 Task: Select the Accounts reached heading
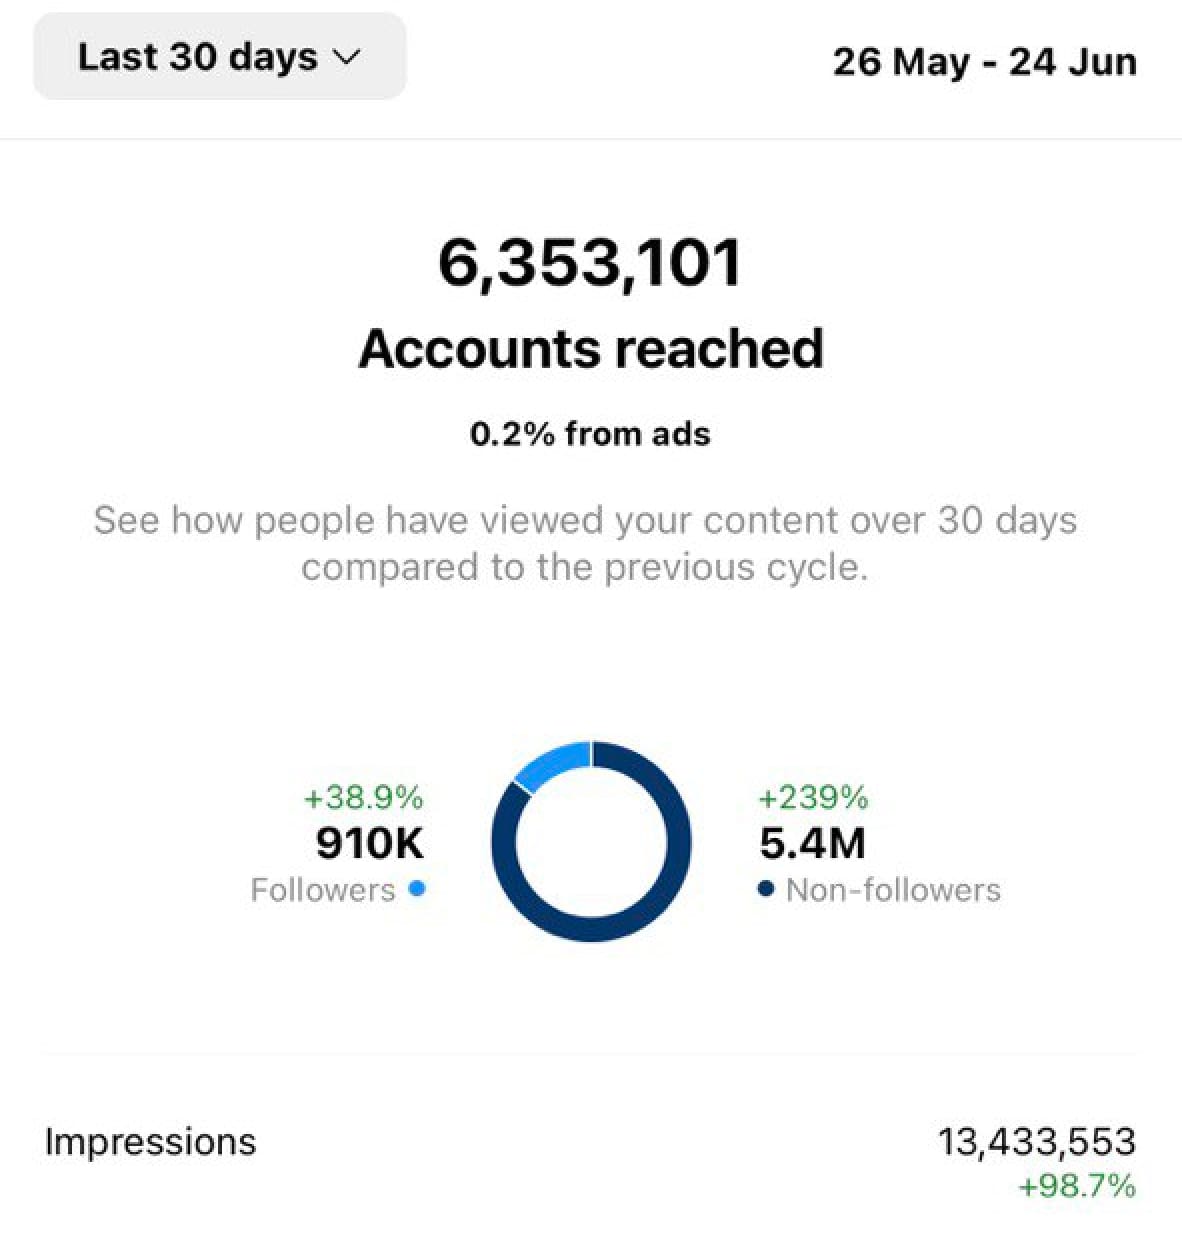(590, 349)
